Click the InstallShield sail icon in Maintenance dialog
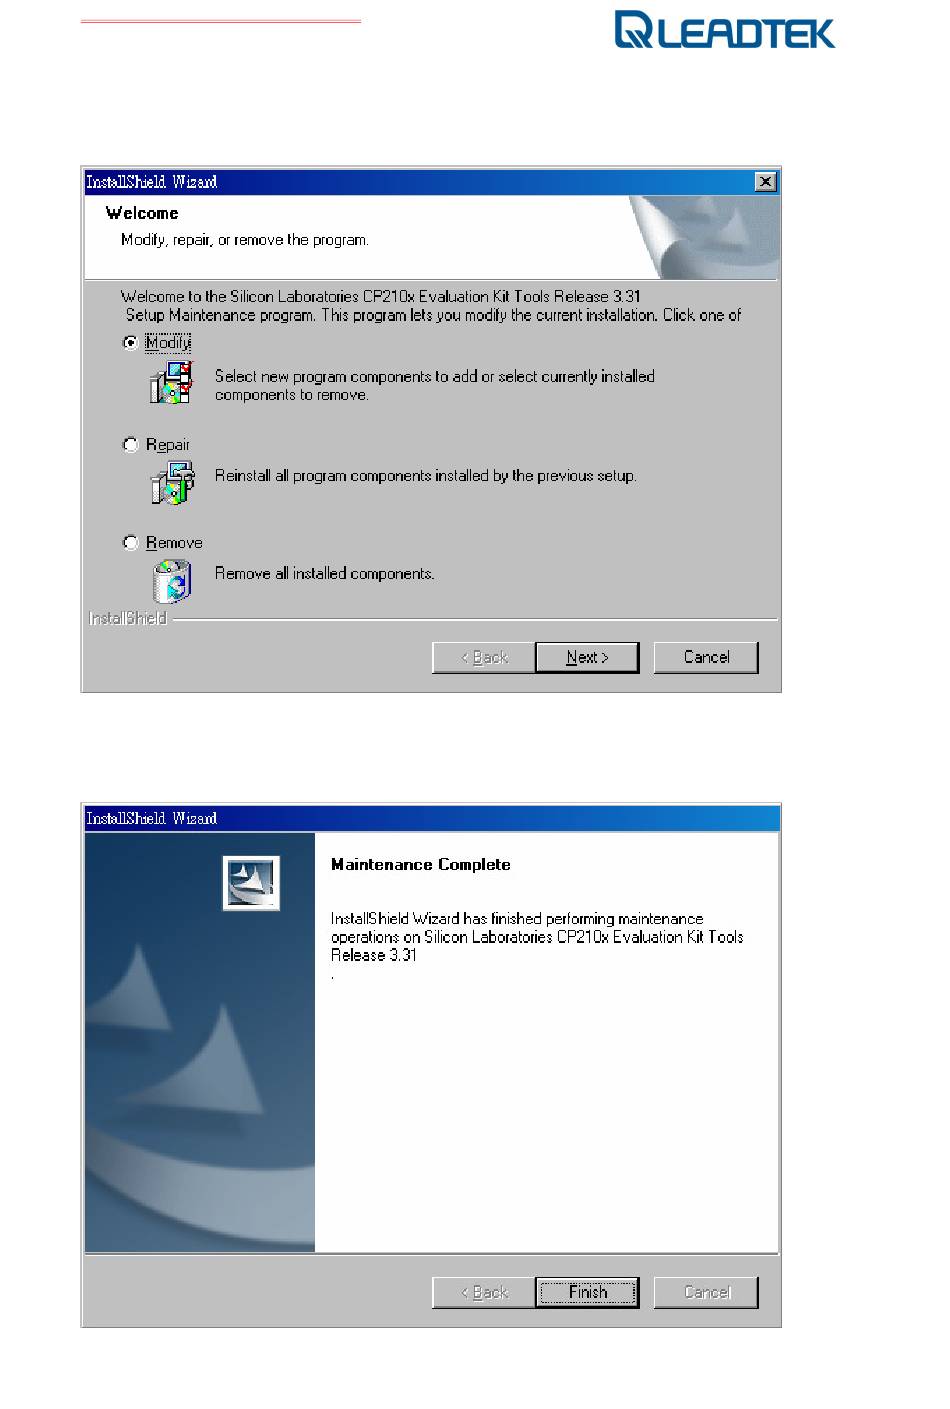This screenshot has width=950, height=1409. pyautogui.click(x=251, y=883)
